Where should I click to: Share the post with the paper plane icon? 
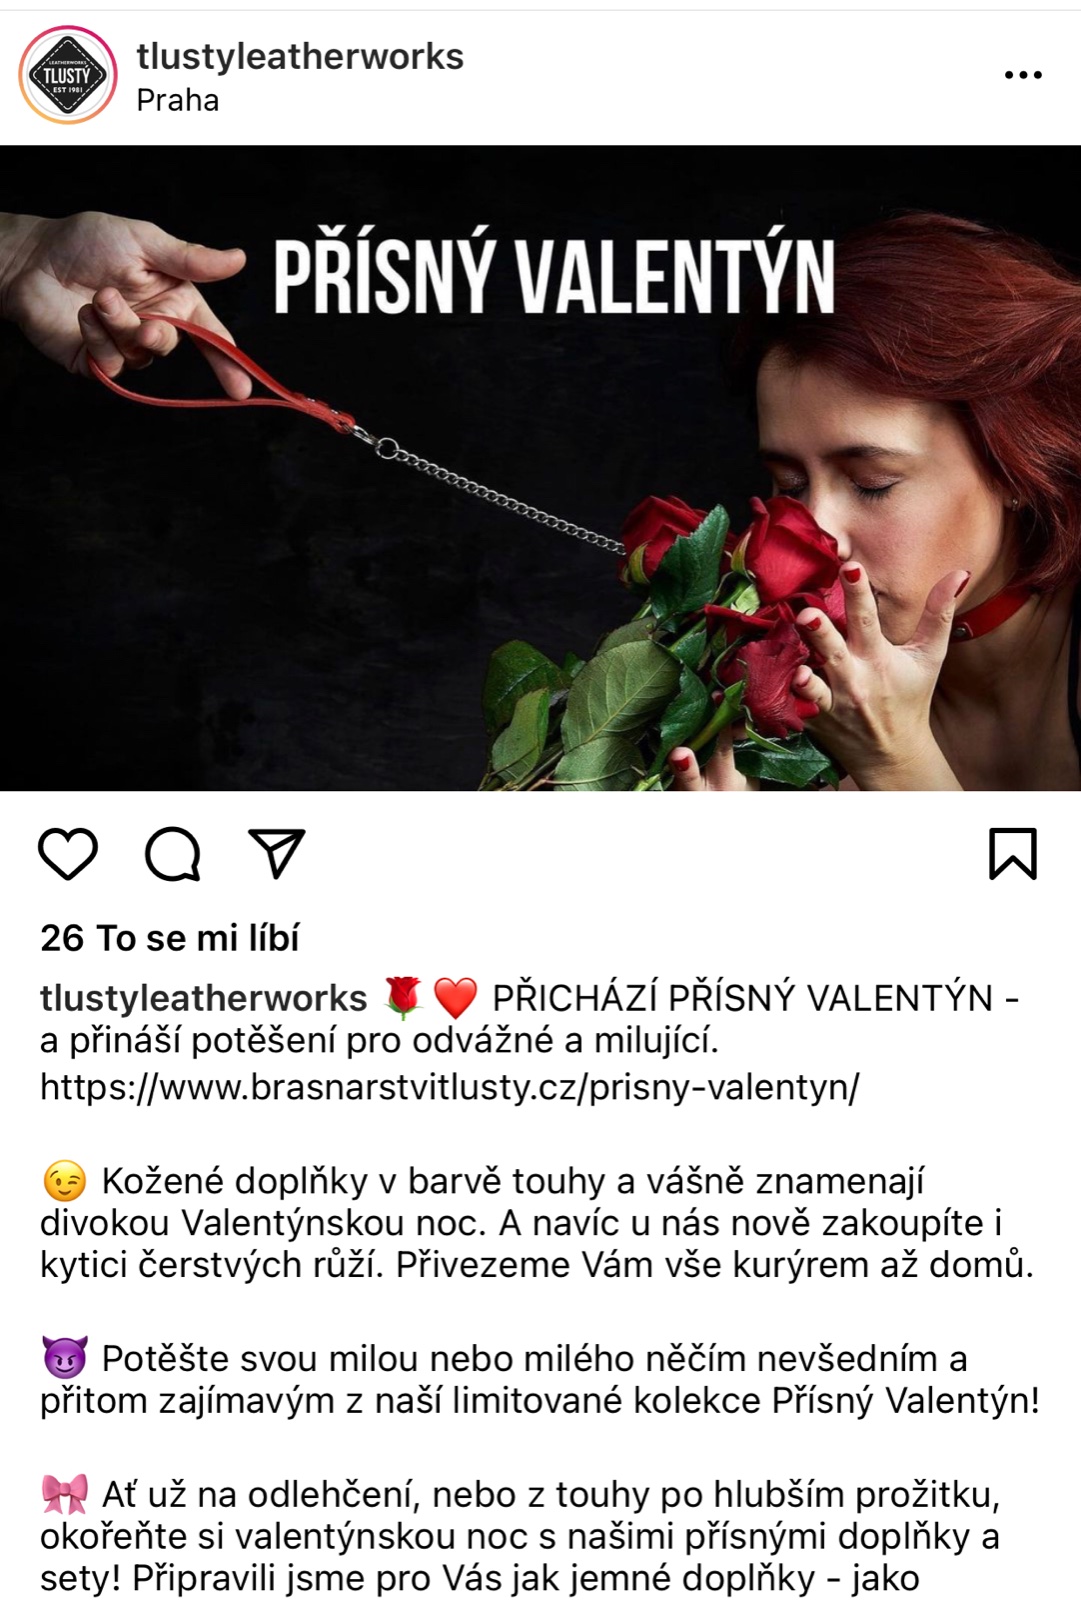pos(276,853)
